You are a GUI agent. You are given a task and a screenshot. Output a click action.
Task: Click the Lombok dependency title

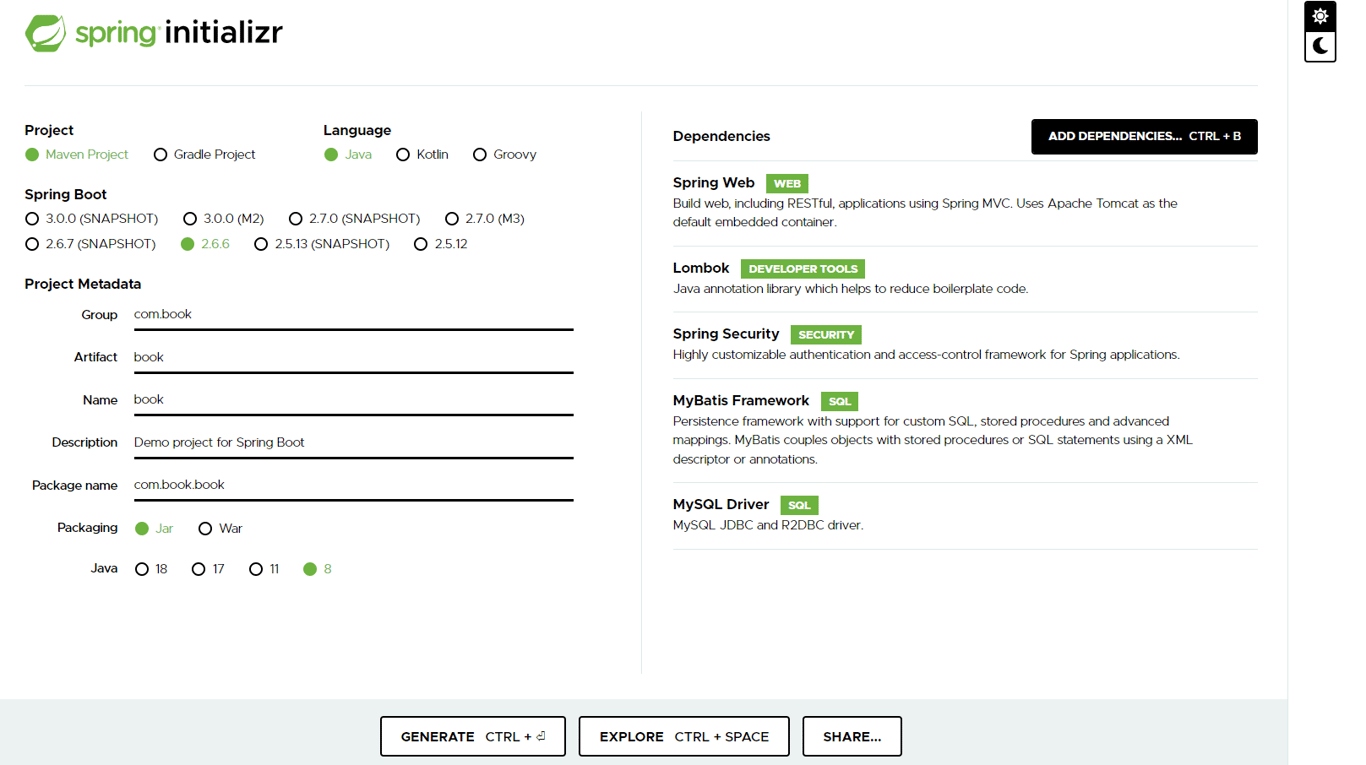(x=701, y=268)
